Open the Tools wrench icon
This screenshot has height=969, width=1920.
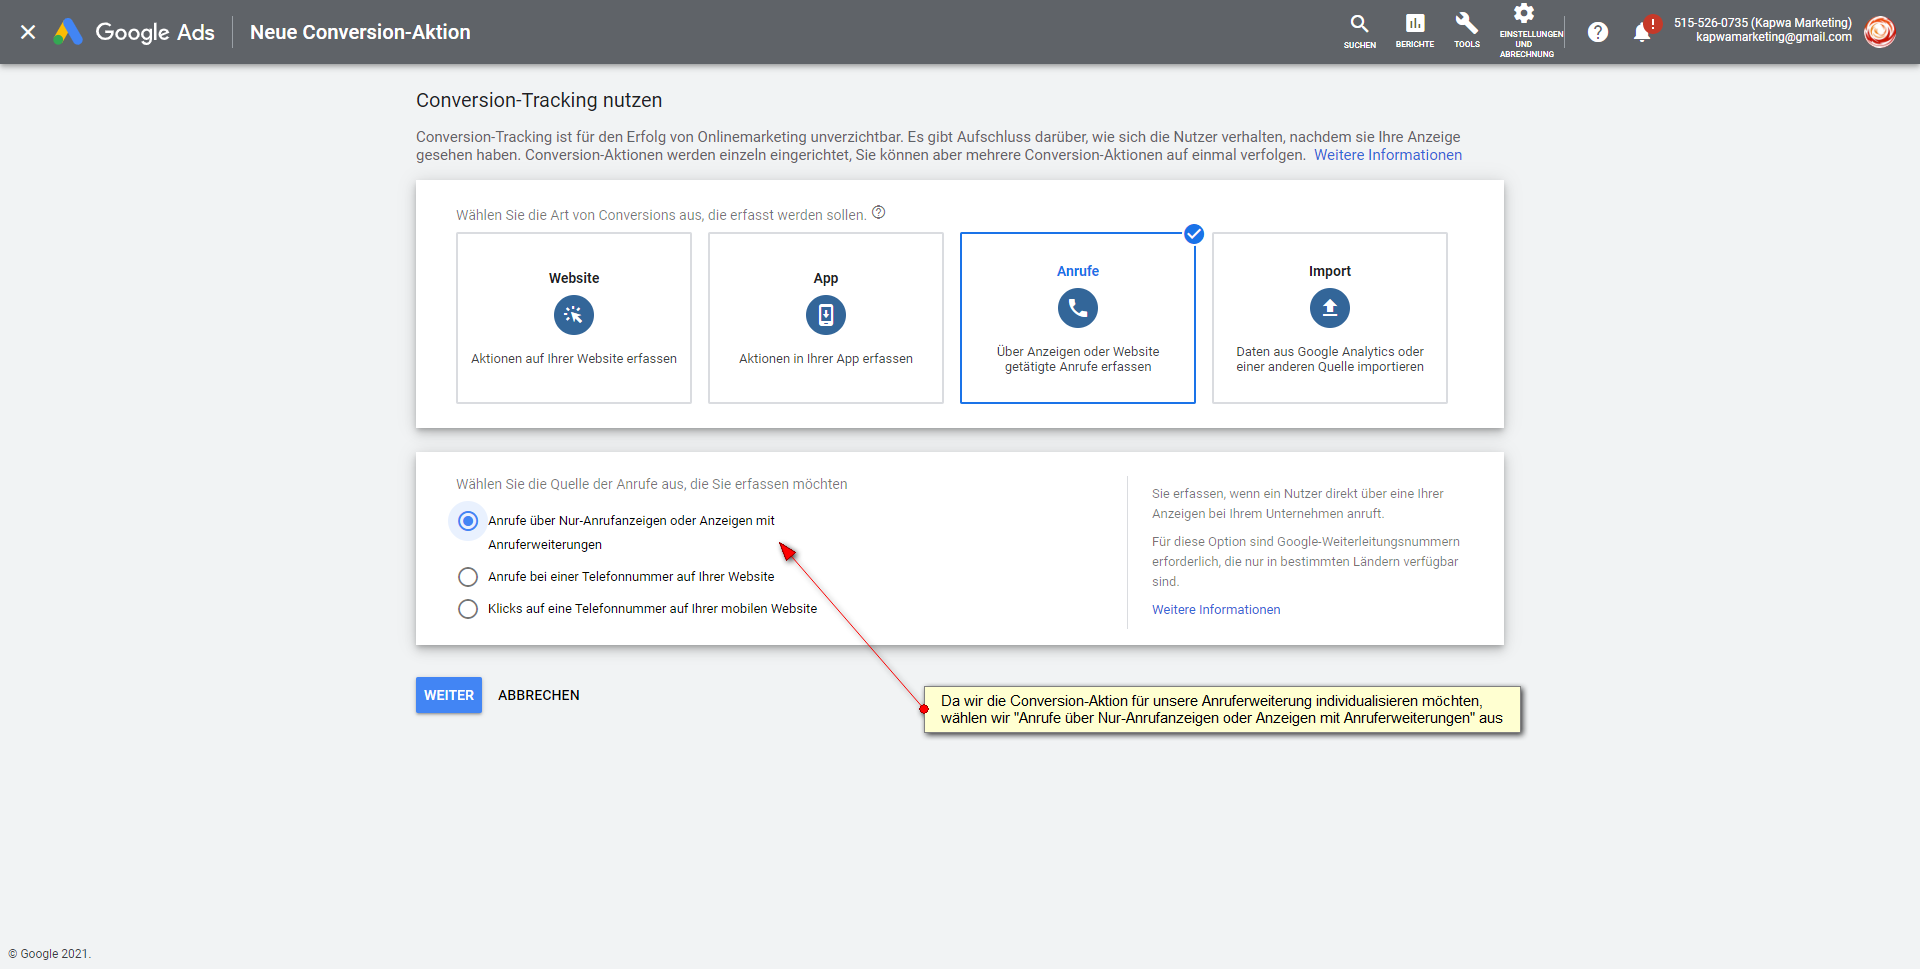[1466, 25]
